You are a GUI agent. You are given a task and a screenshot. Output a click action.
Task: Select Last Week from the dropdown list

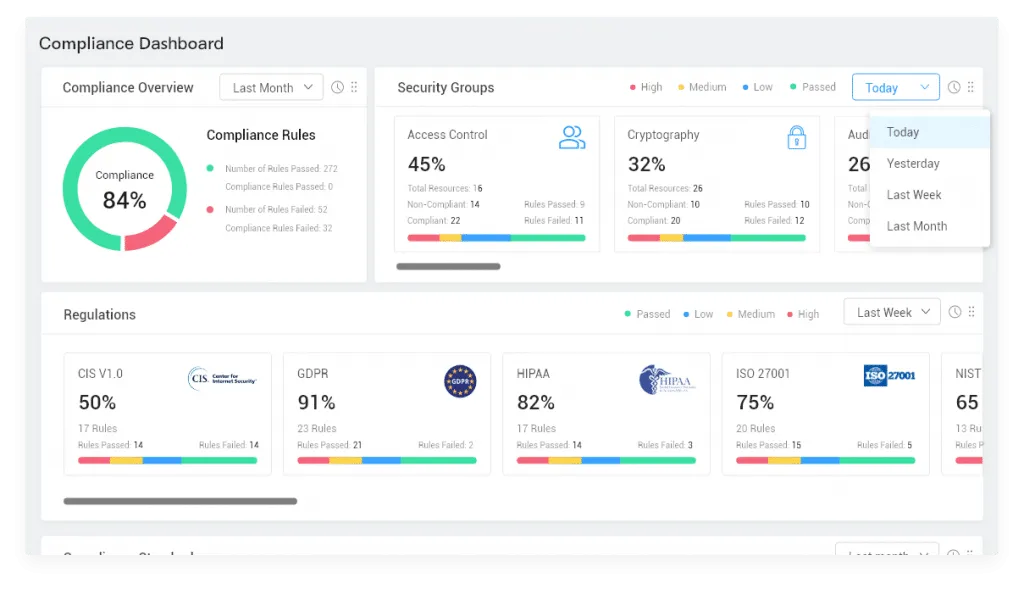coord(930,195)
